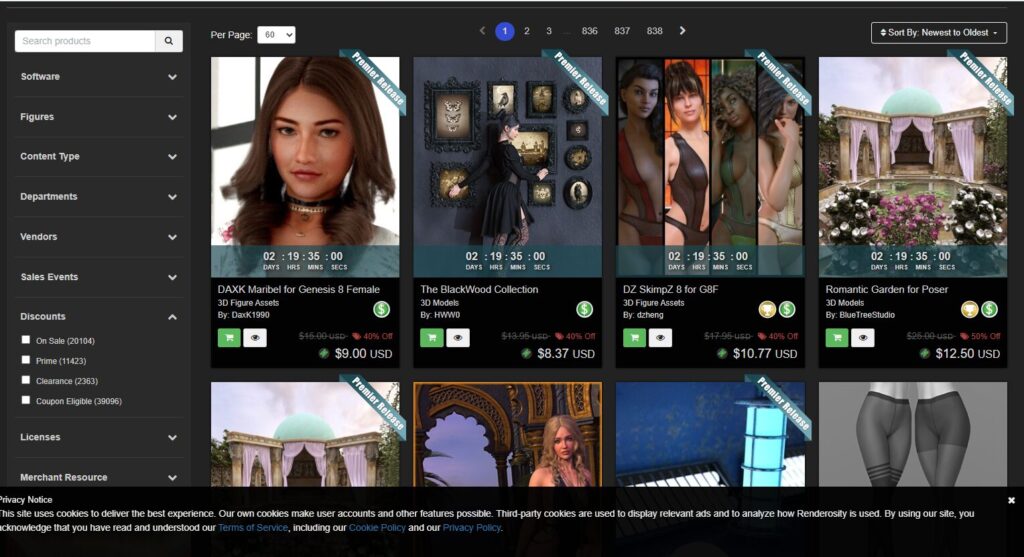Viewport: 1024px width, 557px height.
Task: Click green dollar badge on DAXK Maribel
Action: point(381,309)
